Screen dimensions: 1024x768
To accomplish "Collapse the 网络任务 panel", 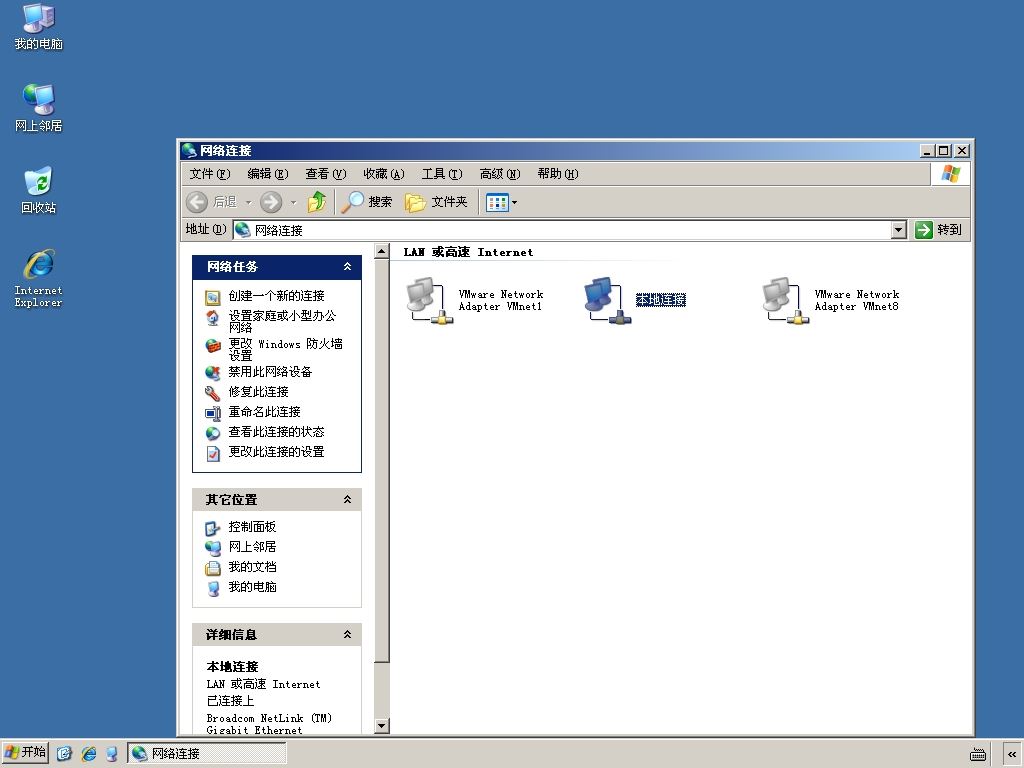I will (347, 266).
